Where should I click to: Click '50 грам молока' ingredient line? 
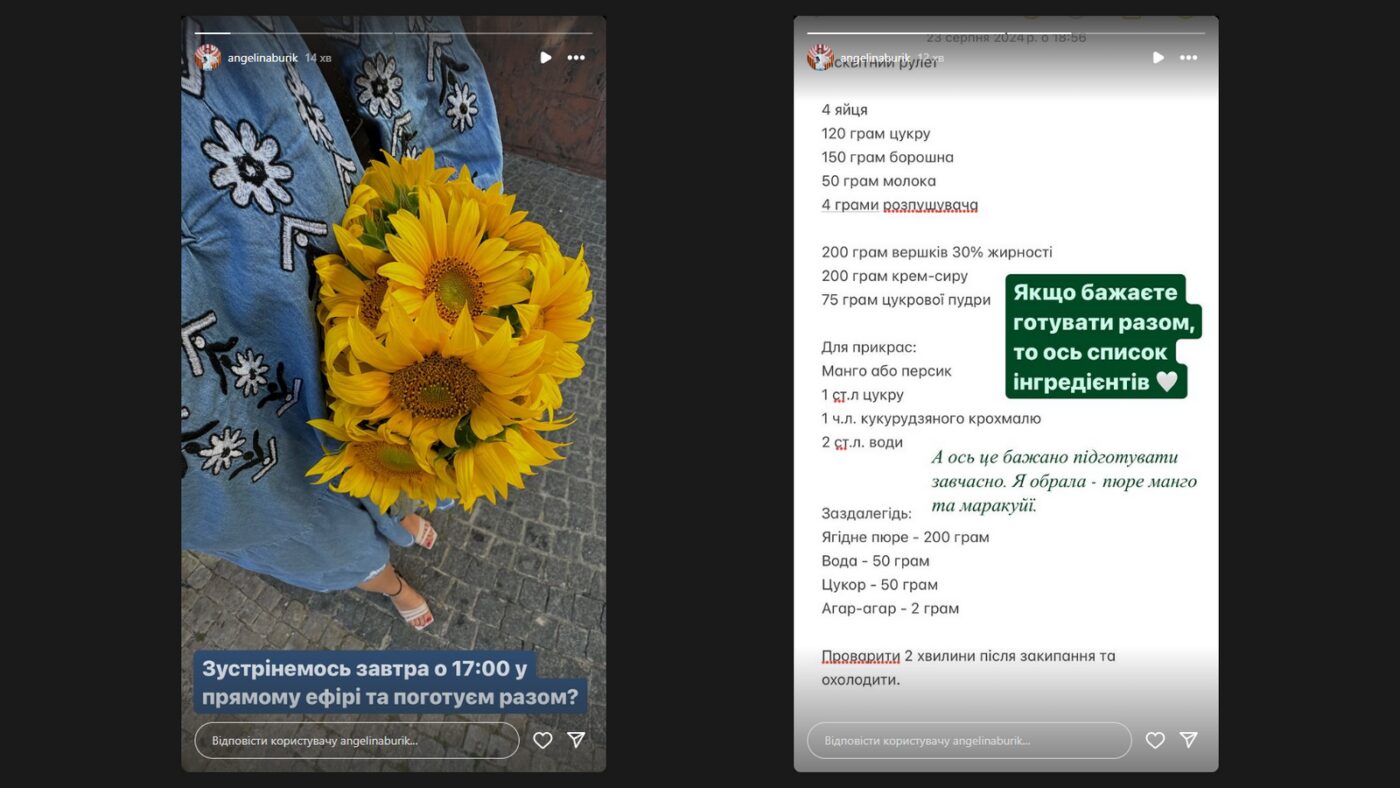(879, 181)
